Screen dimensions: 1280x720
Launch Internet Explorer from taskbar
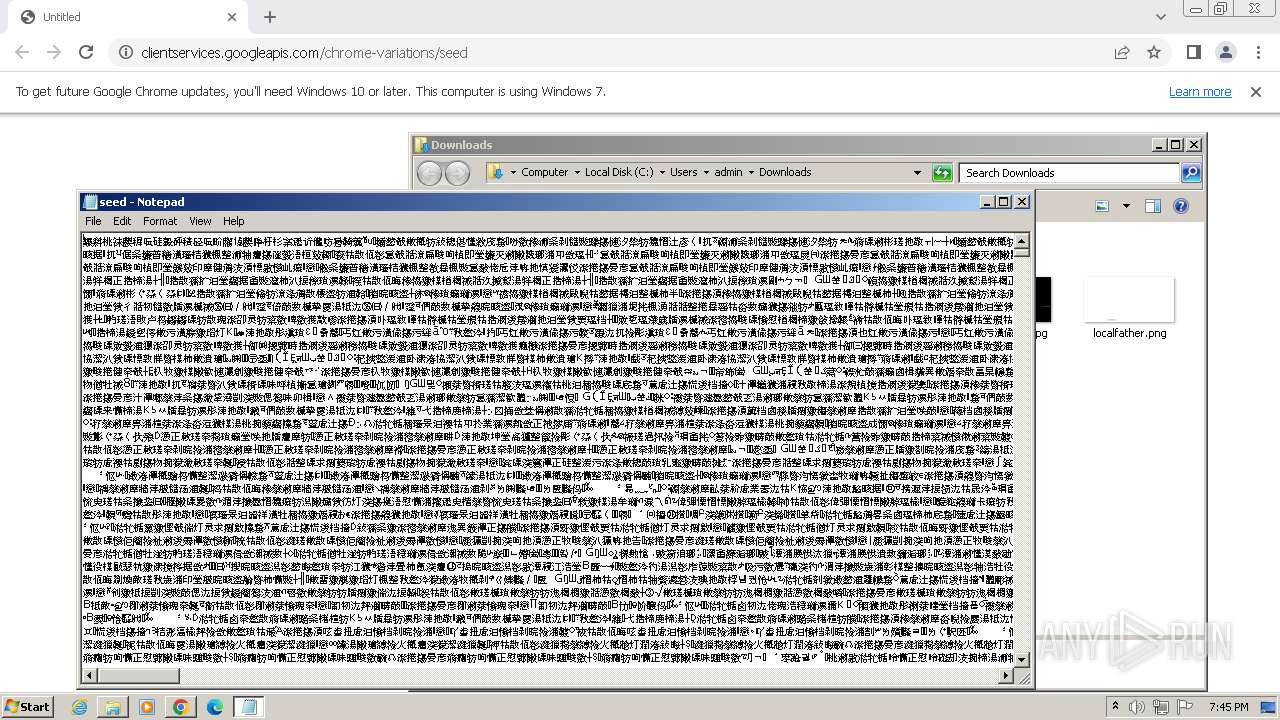tap(80, 707)
